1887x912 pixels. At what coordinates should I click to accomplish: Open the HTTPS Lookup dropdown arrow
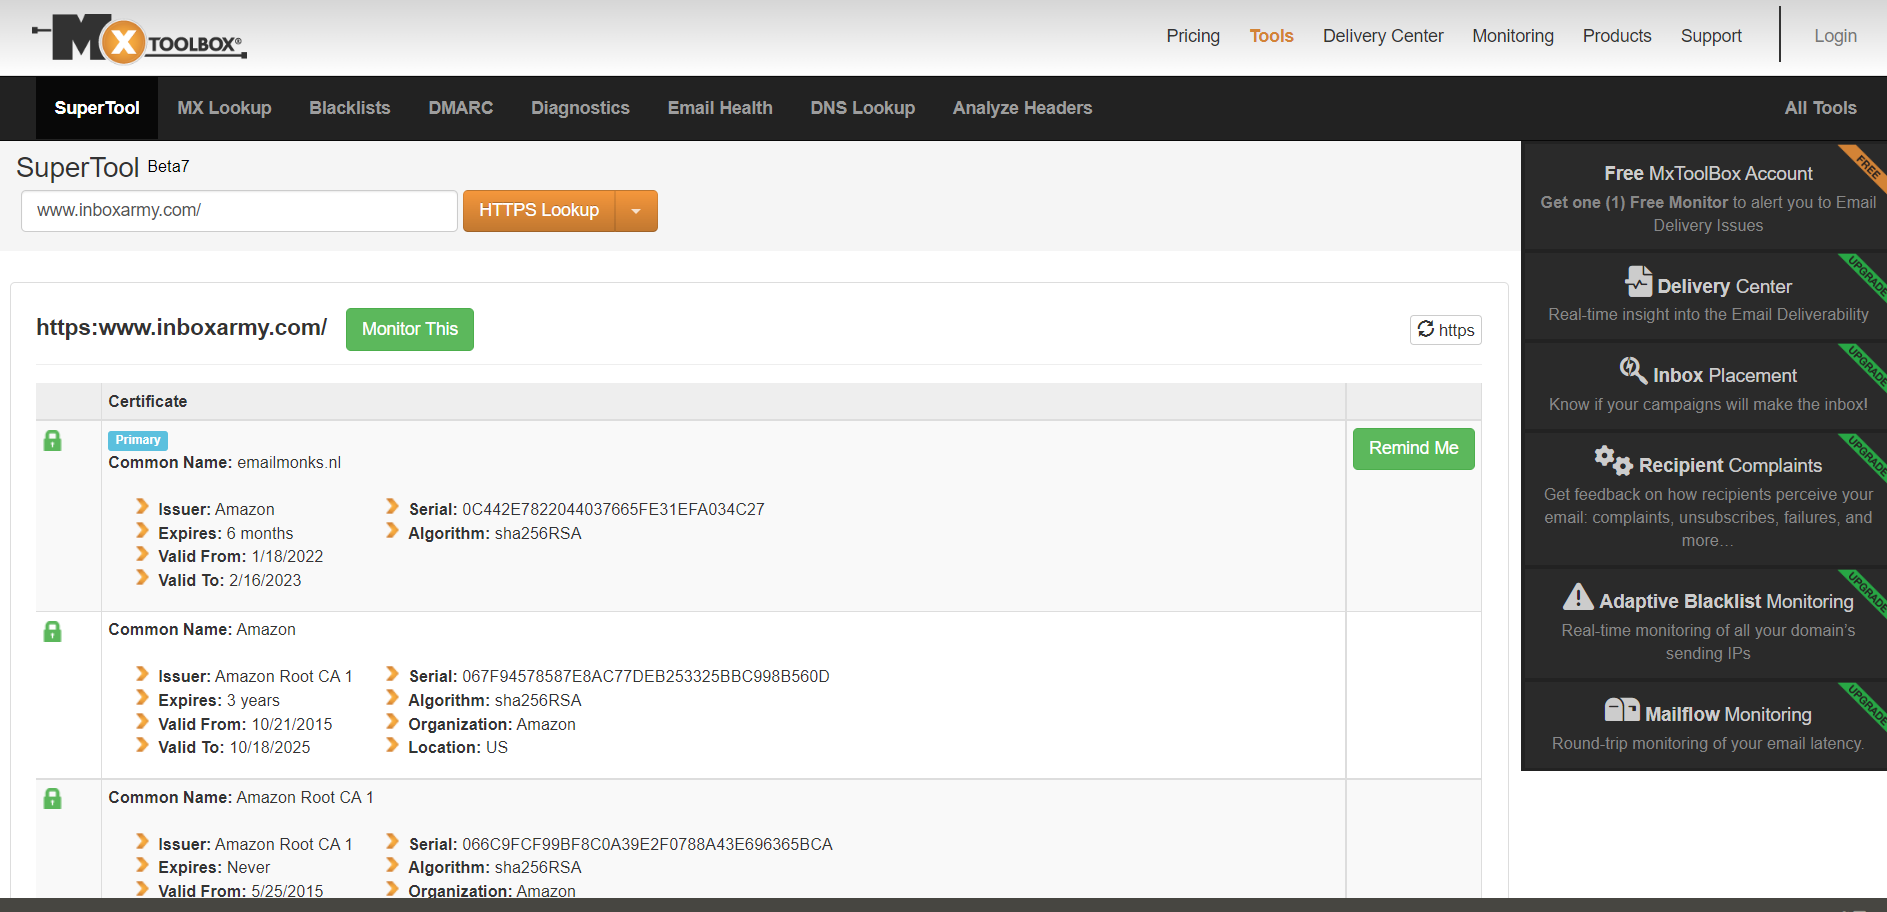(636, 211)
